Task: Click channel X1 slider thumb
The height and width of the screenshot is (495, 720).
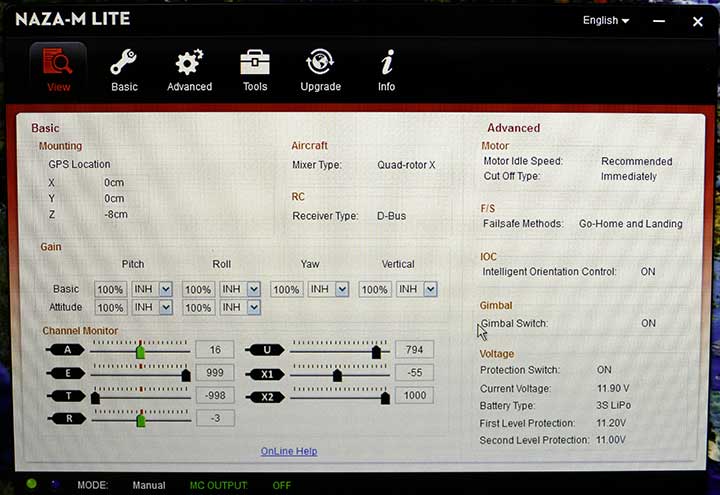Action: tap(337, 375)
